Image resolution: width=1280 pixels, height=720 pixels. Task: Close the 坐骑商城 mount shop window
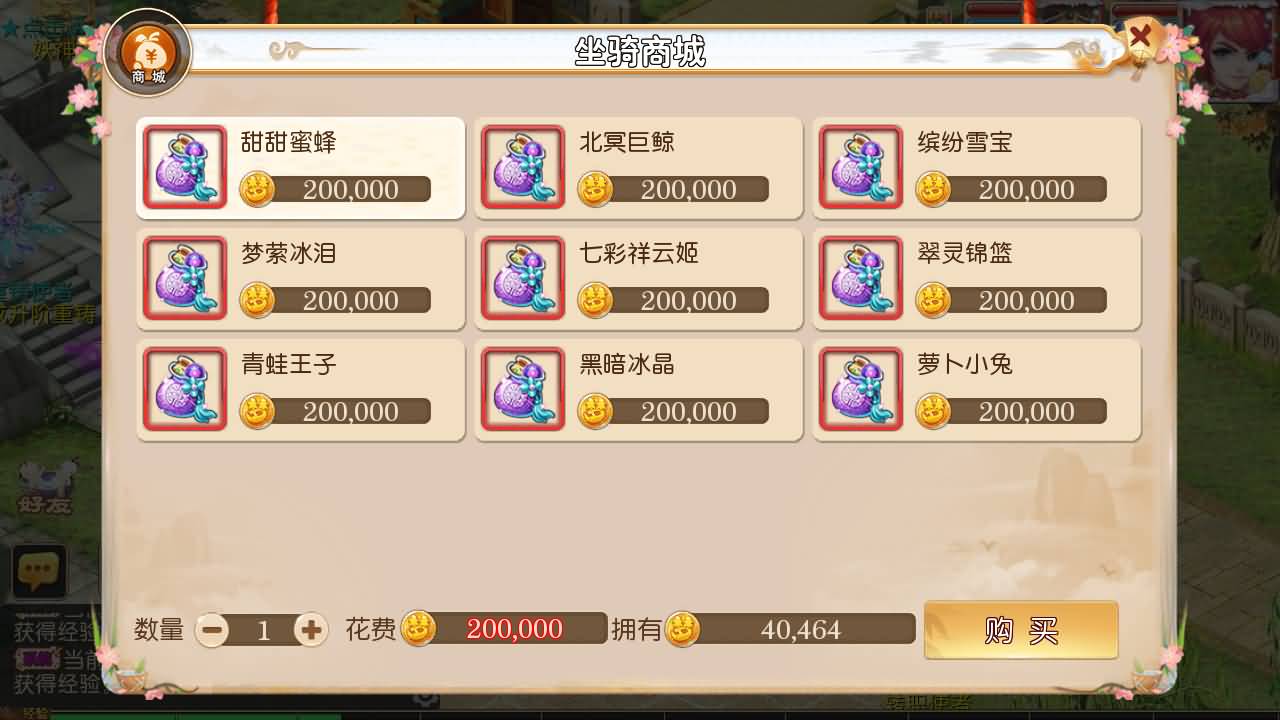click(x=1139, y=40)
